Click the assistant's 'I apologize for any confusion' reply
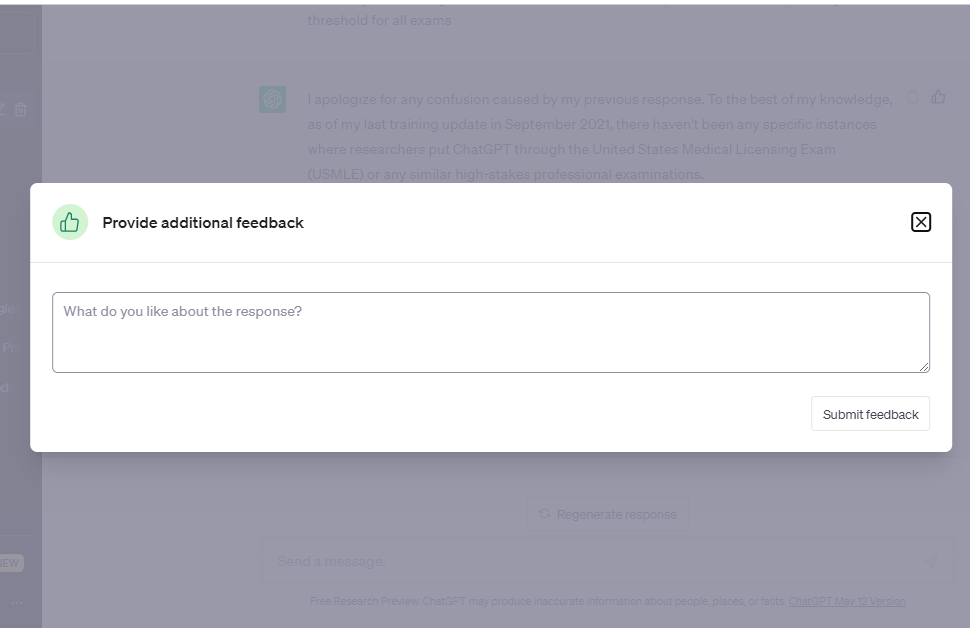This screenshot has width=970, height=628. [599, 137]
